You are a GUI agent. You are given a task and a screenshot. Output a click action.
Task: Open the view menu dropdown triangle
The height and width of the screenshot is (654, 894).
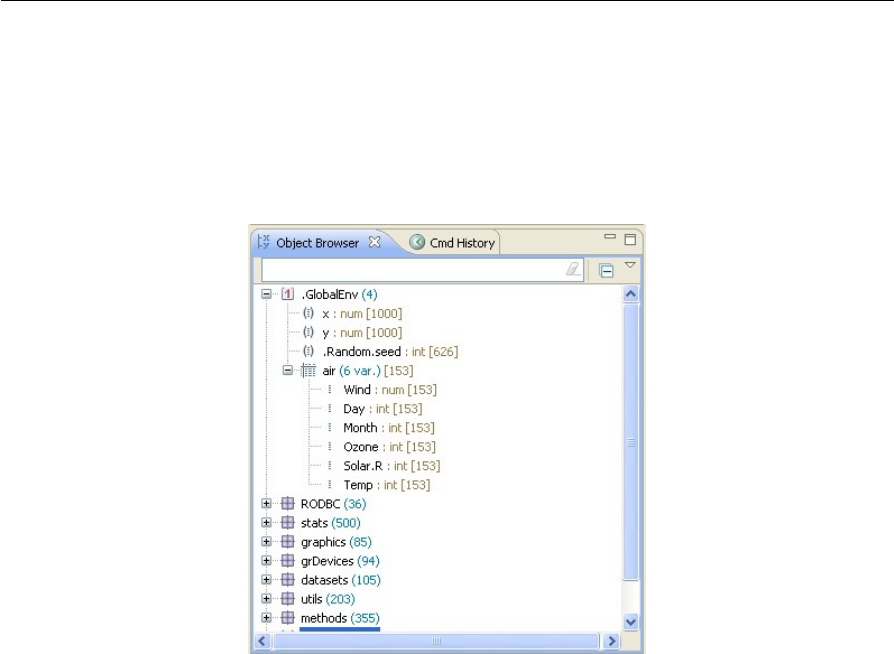tap(630, 265)
